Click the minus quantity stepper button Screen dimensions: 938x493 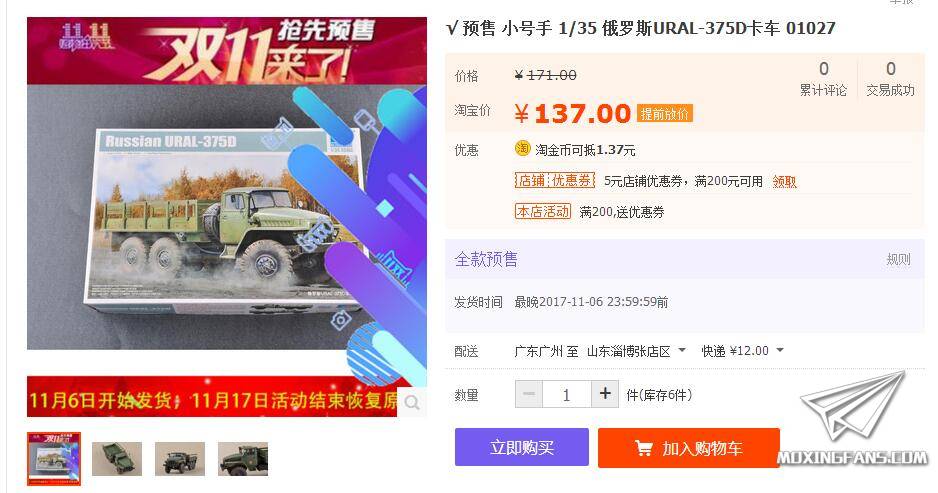529,394
